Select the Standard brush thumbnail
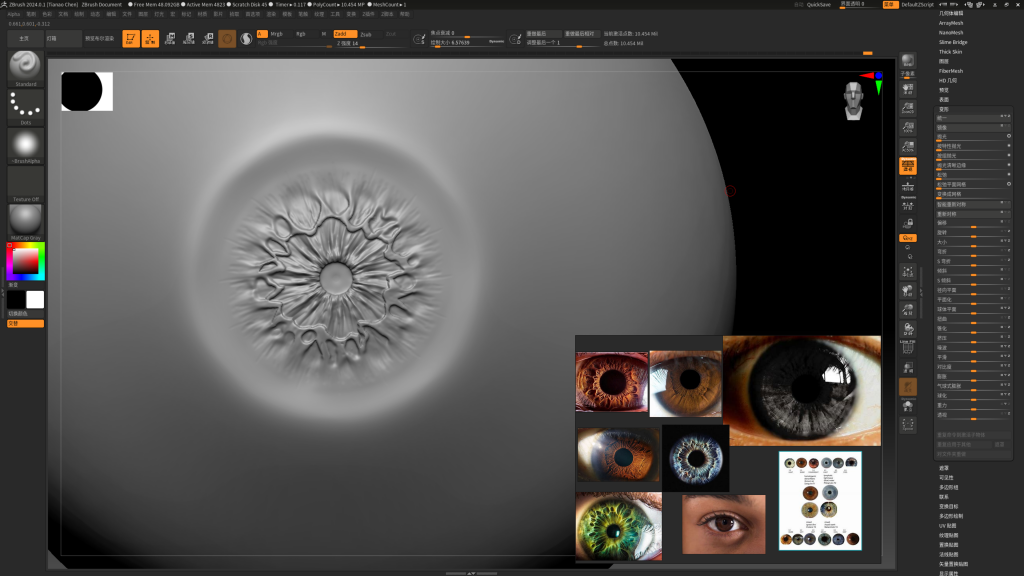The height and width of the screenshot is (576, 1024). tap(25, 68)
